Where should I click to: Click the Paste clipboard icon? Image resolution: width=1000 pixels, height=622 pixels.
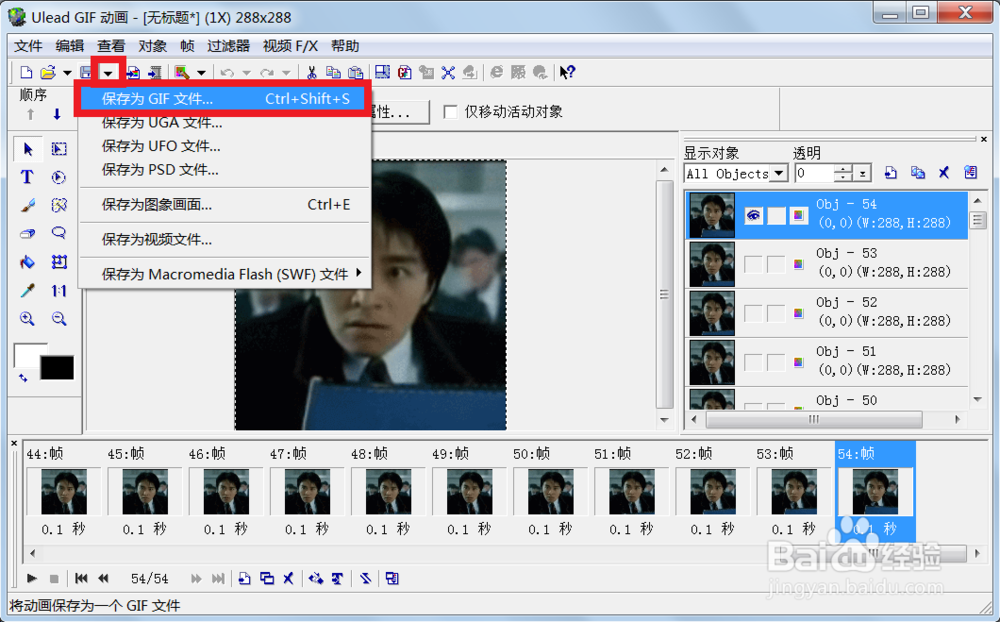(x=355, y=73)
